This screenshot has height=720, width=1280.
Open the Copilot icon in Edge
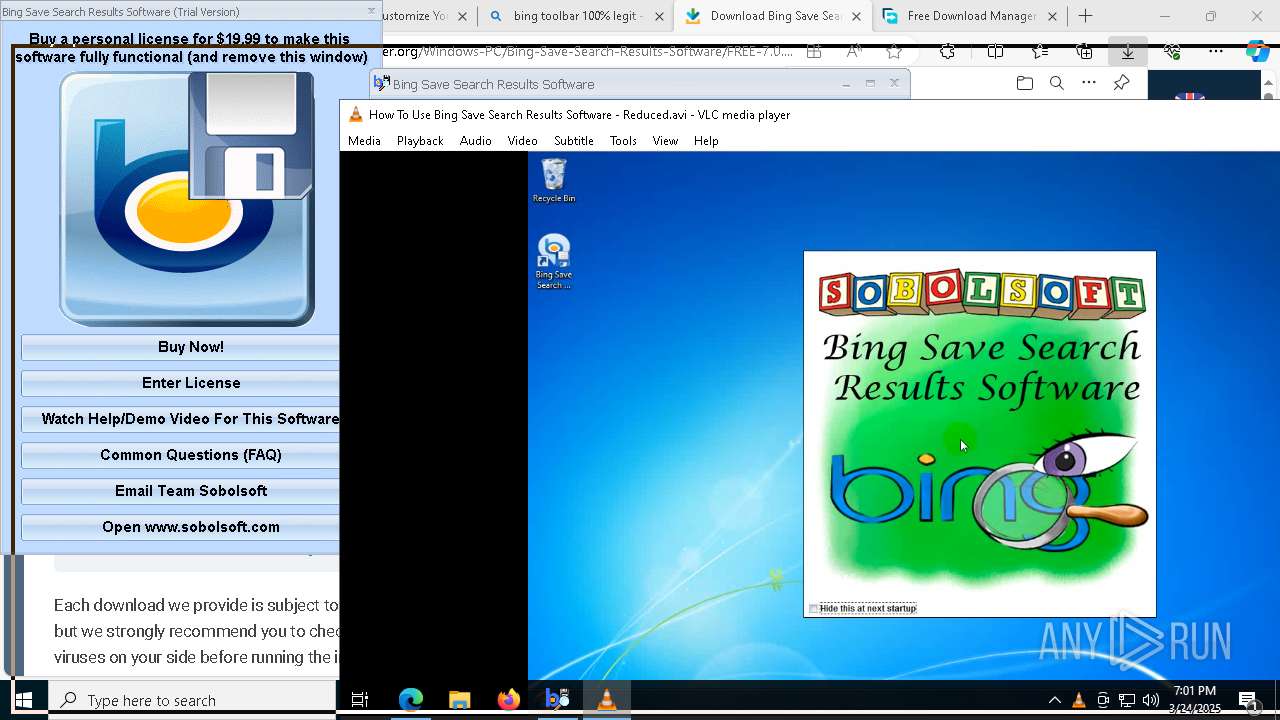[x=1258, y=52]
